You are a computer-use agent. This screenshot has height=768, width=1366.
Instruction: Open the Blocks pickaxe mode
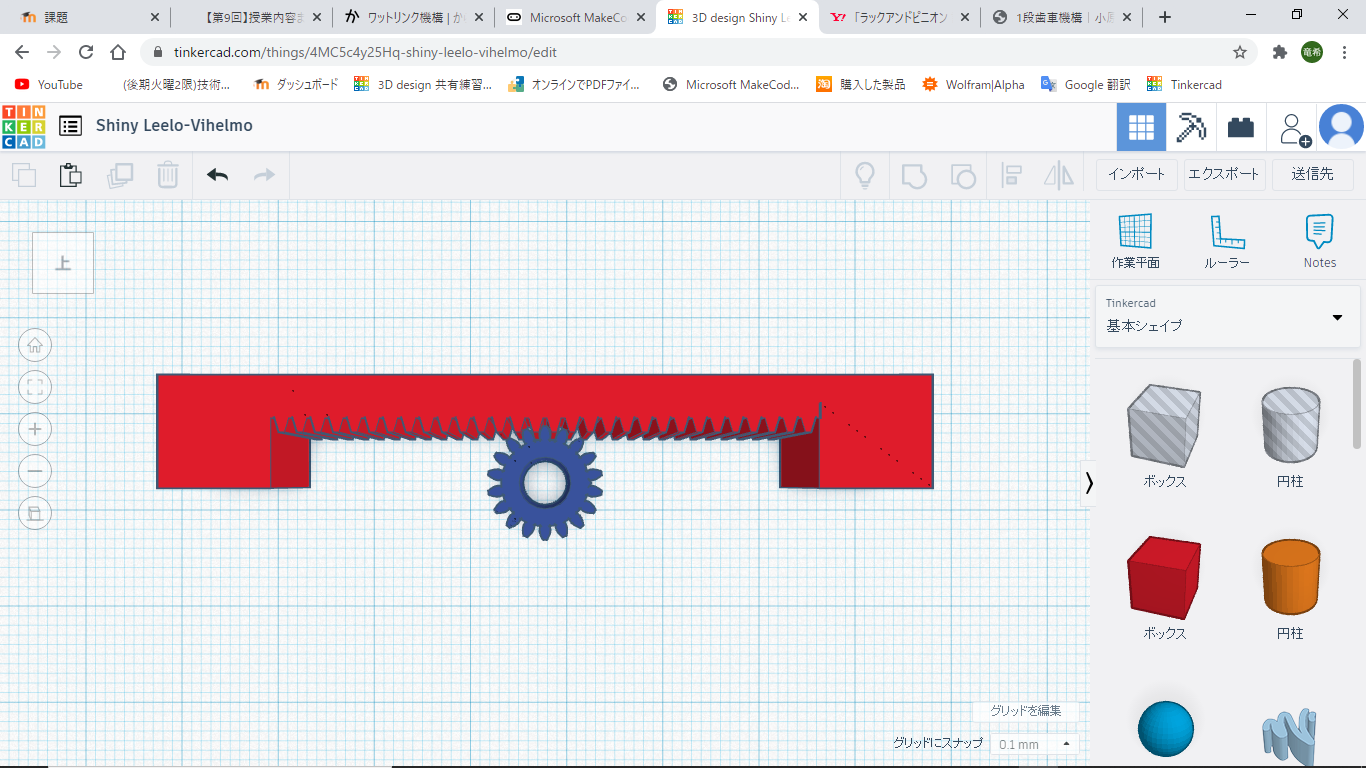tap(1191, 127)
